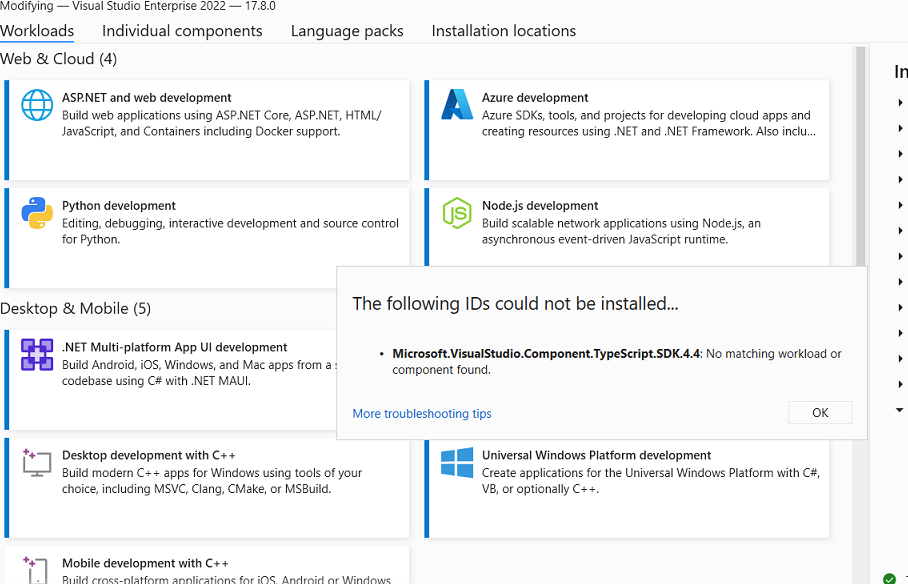Go to the Installation locations tab
Image resolution: width=908 pixels, height=584 pixels.
pyautogui.click(x=503, y=31)
